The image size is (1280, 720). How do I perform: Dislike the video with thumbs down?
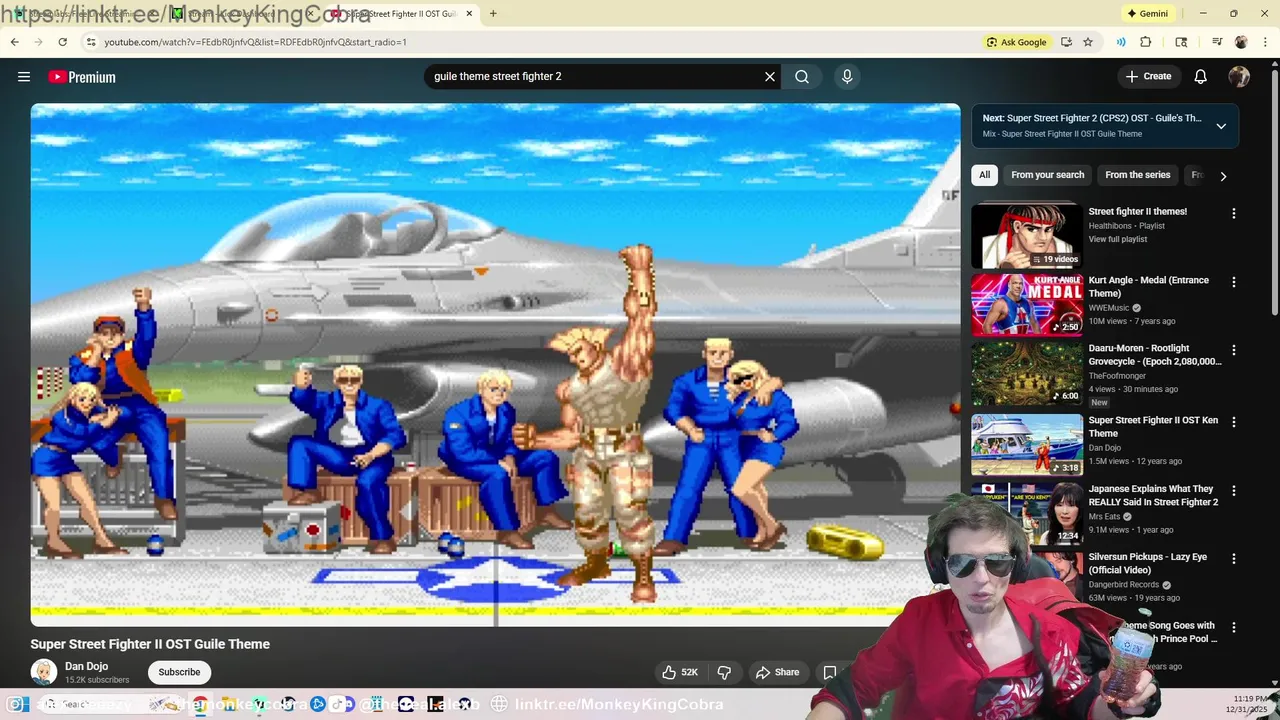pos(725,672)
